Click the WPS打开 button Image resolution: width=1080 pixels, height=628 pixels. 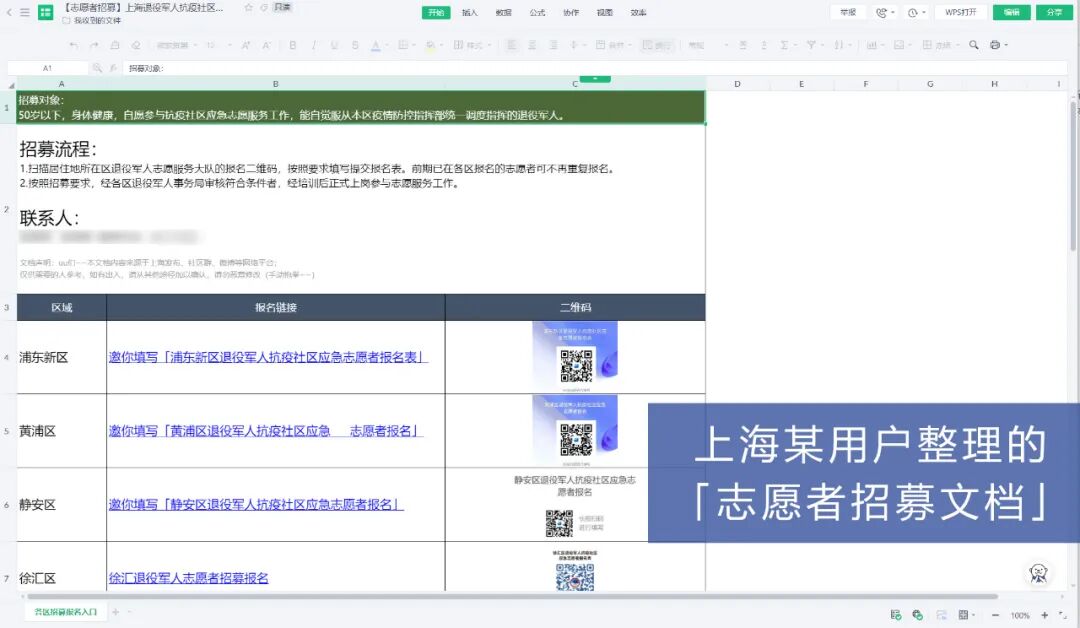click(960, 12)
